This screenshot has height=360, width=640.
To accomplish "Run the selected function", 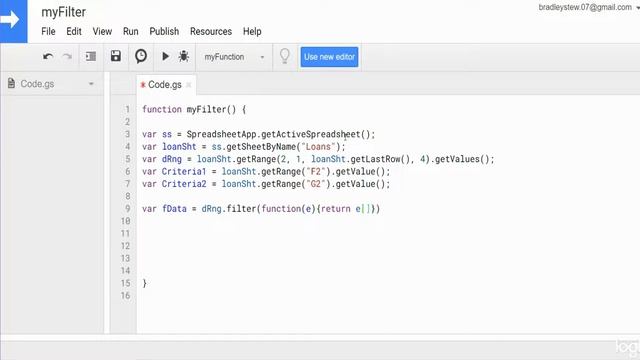I will 165,56.
